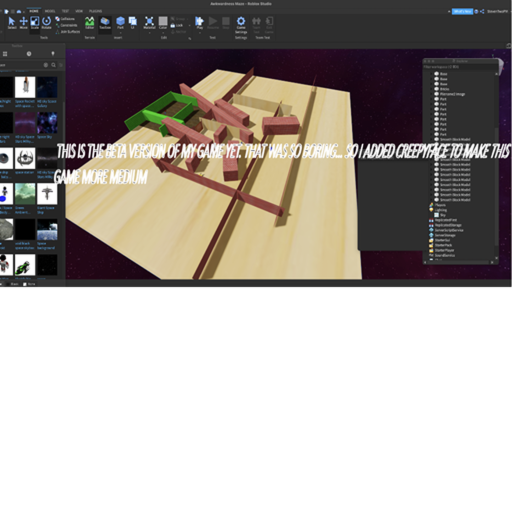The height and width of the screenshot is (512, 512).
Task: Open Game Settings
Action: 241,25
